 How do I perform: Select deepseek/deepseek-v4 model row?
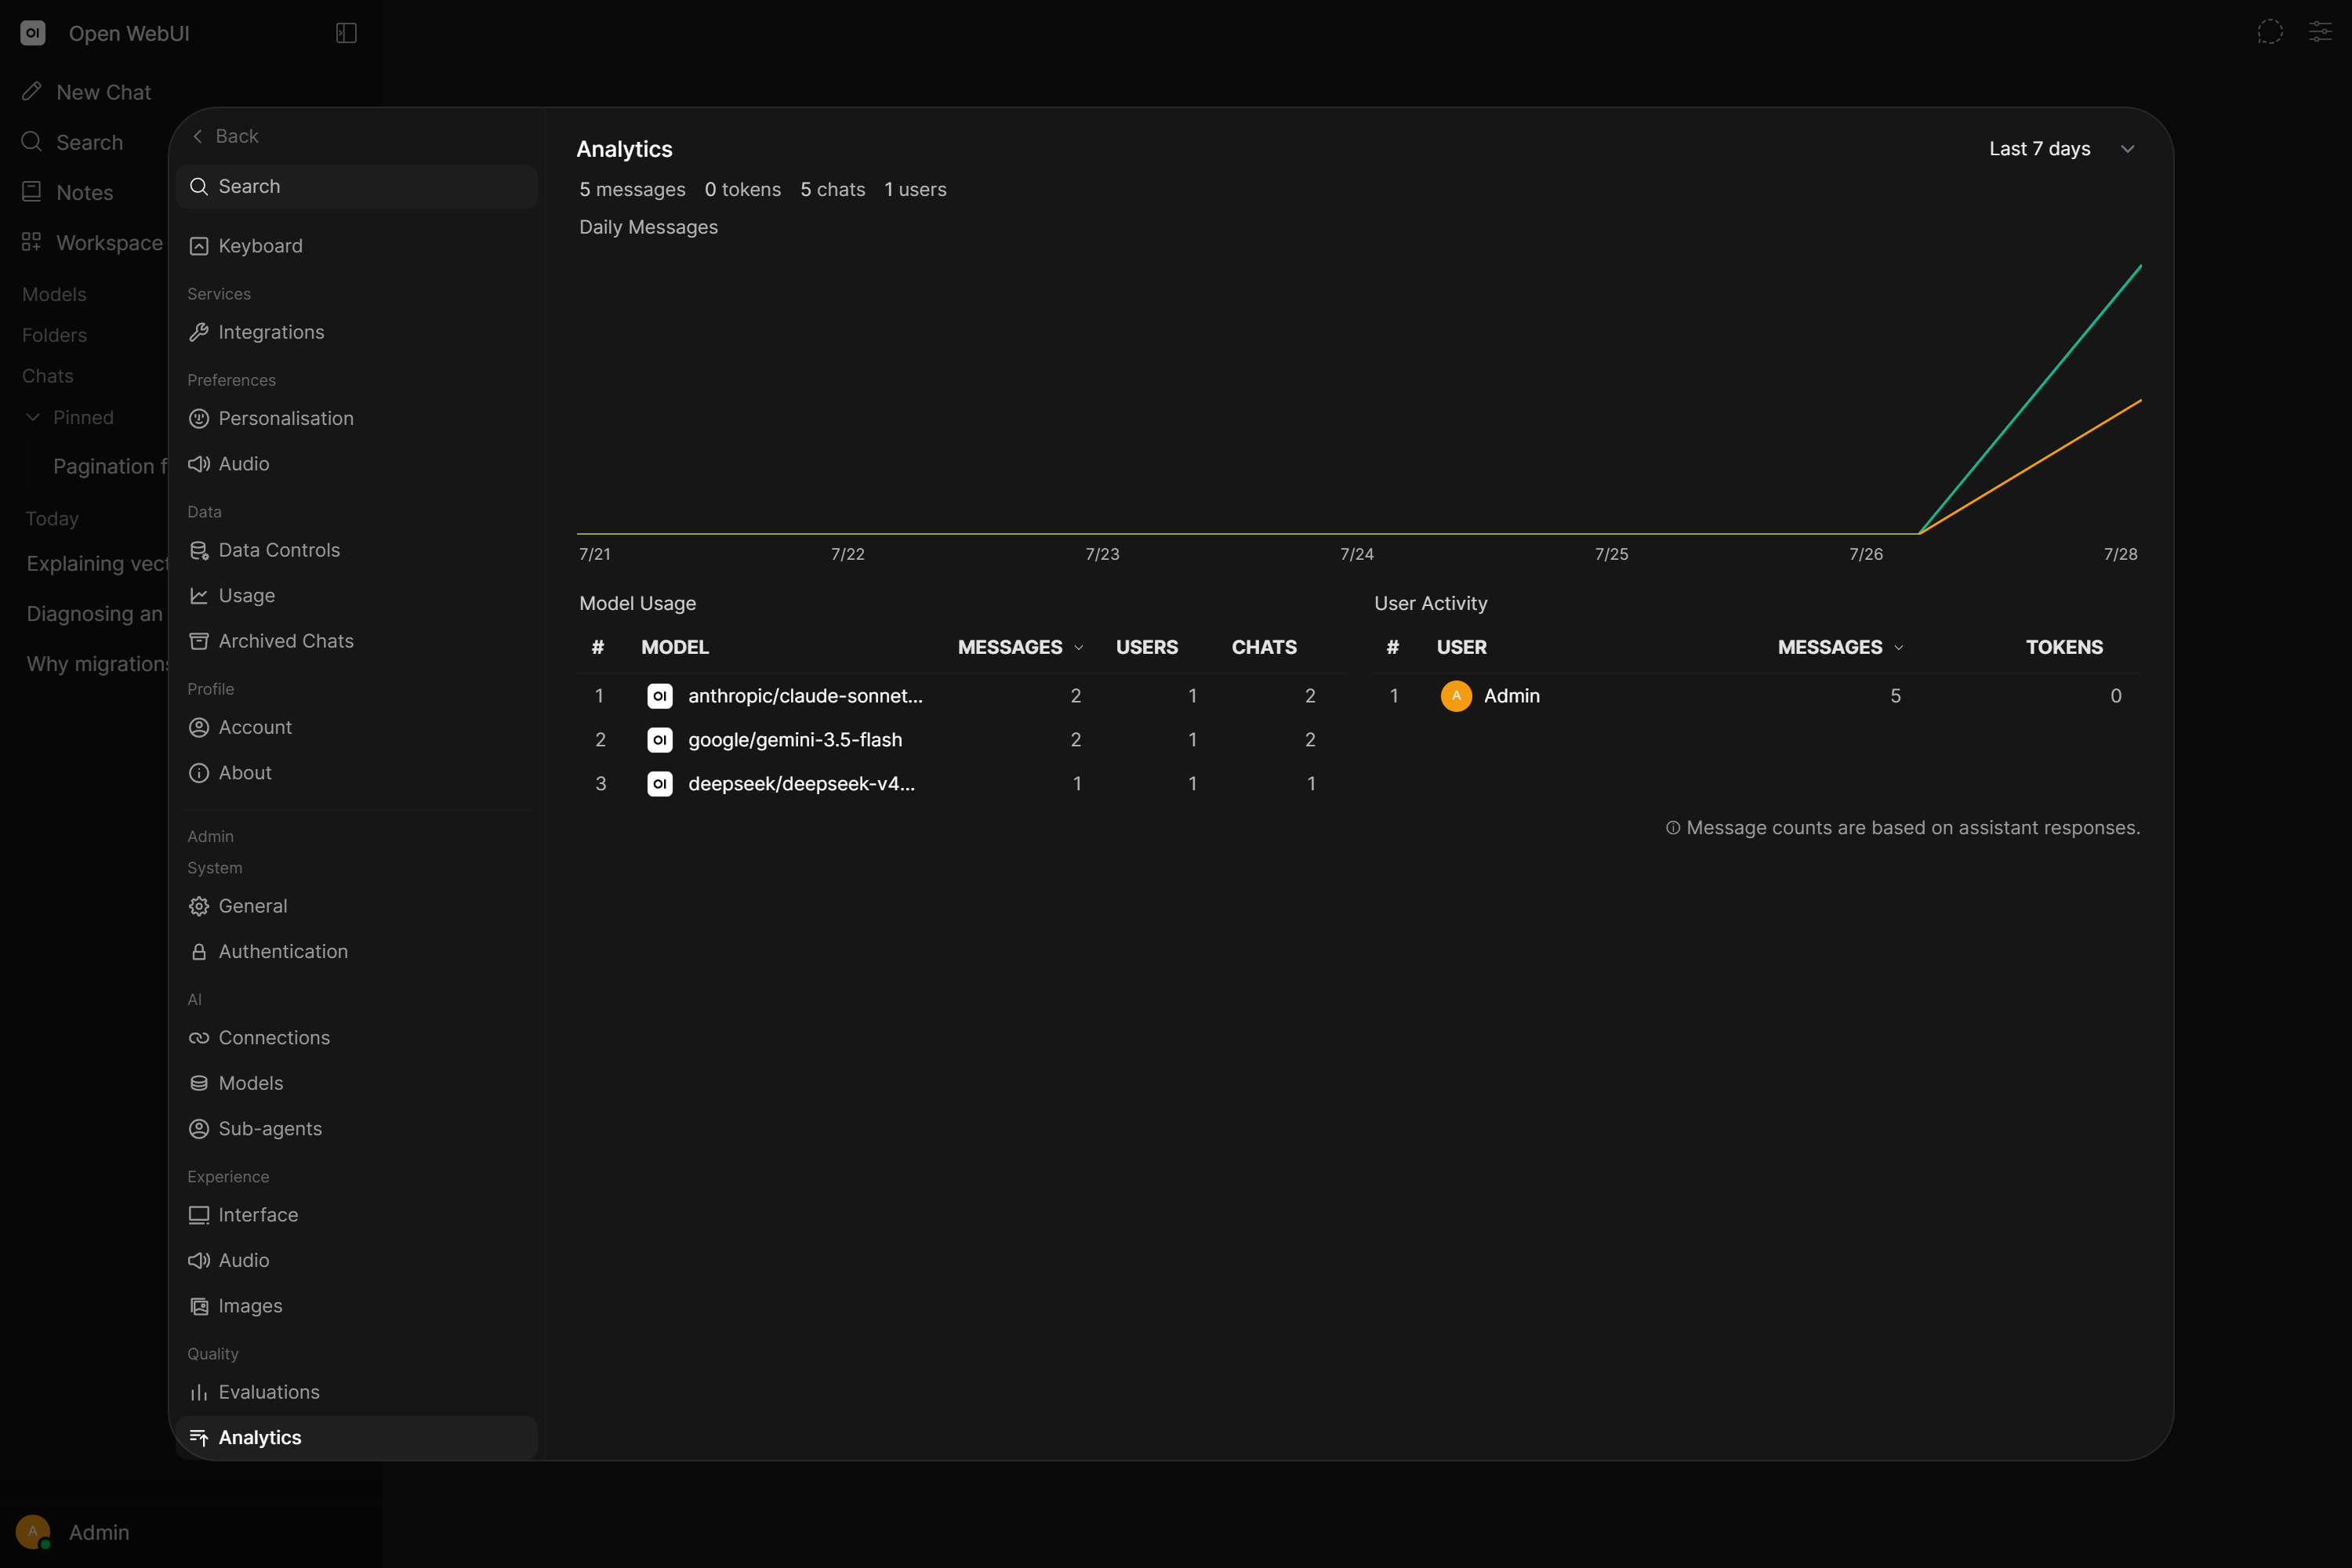[961, 784]
